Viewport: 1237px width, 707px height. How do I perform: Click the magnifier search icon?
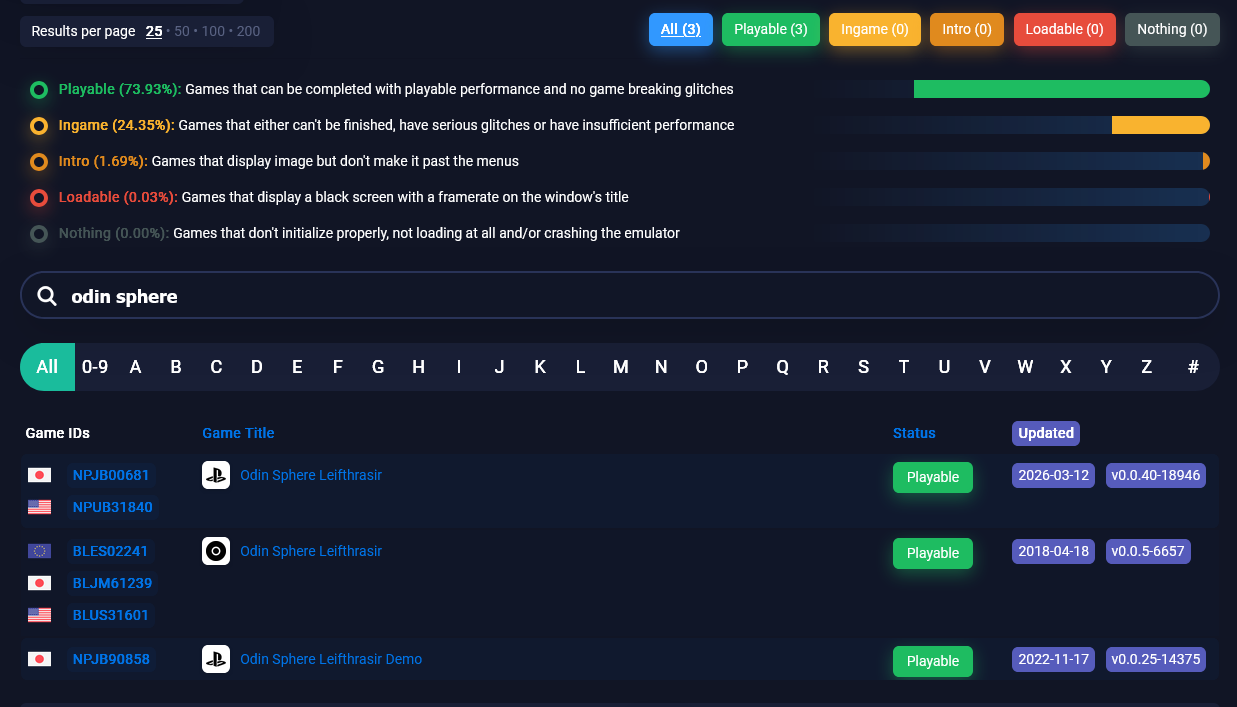pos(47,296)
